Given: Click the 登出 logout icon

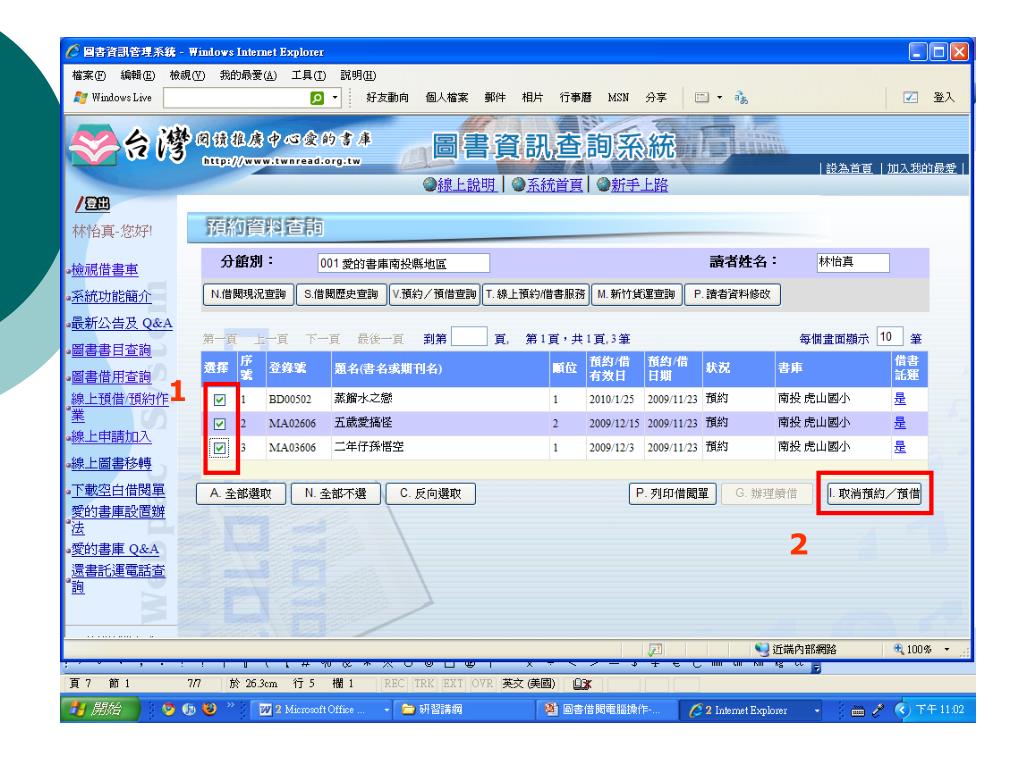Looking at the screenshot, I should 92,204.
